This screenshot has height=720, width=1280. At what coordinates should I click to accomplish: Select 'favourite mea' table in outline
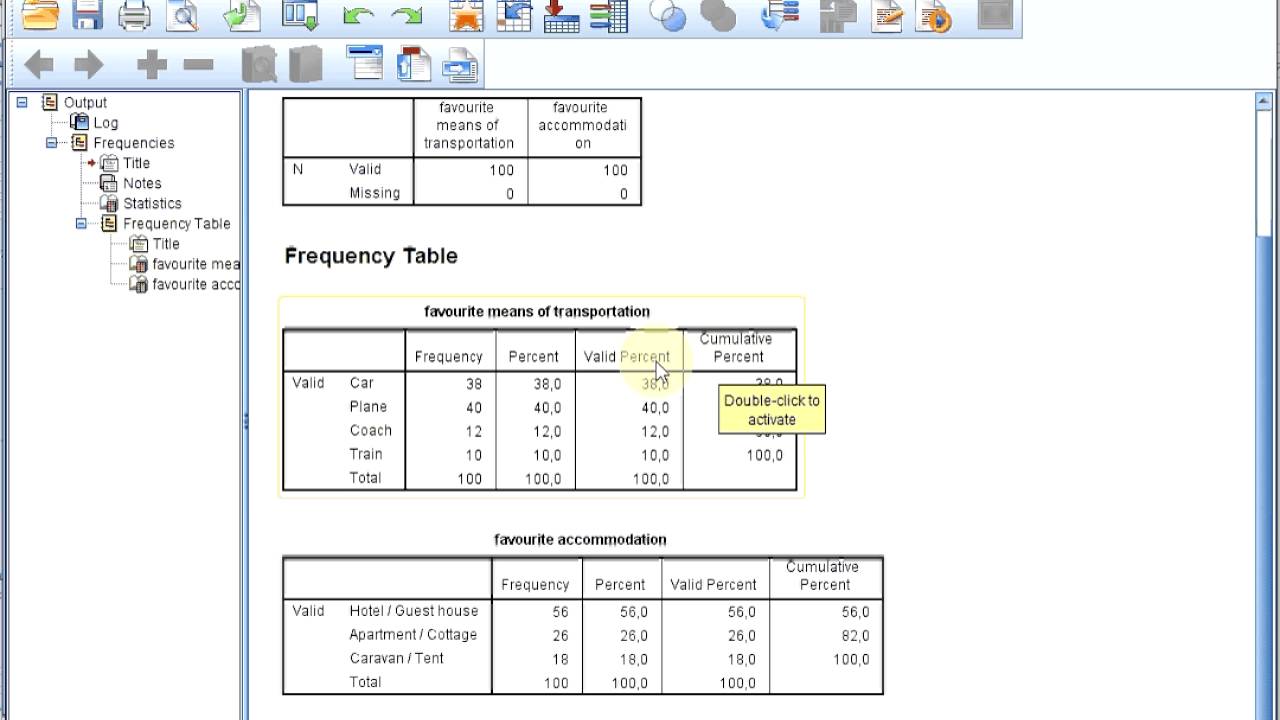pyautogui.click(x=196, y=264)
